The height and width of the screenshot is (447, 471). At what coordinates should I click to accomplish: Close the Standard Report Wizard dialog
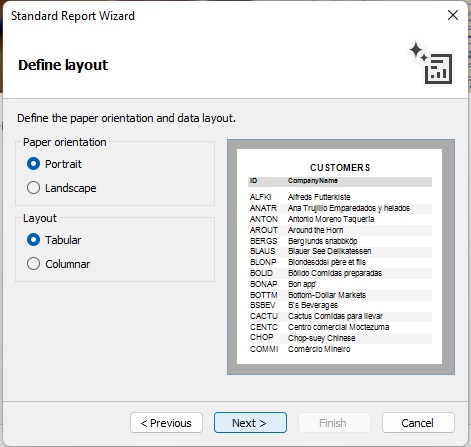[453, 15]
